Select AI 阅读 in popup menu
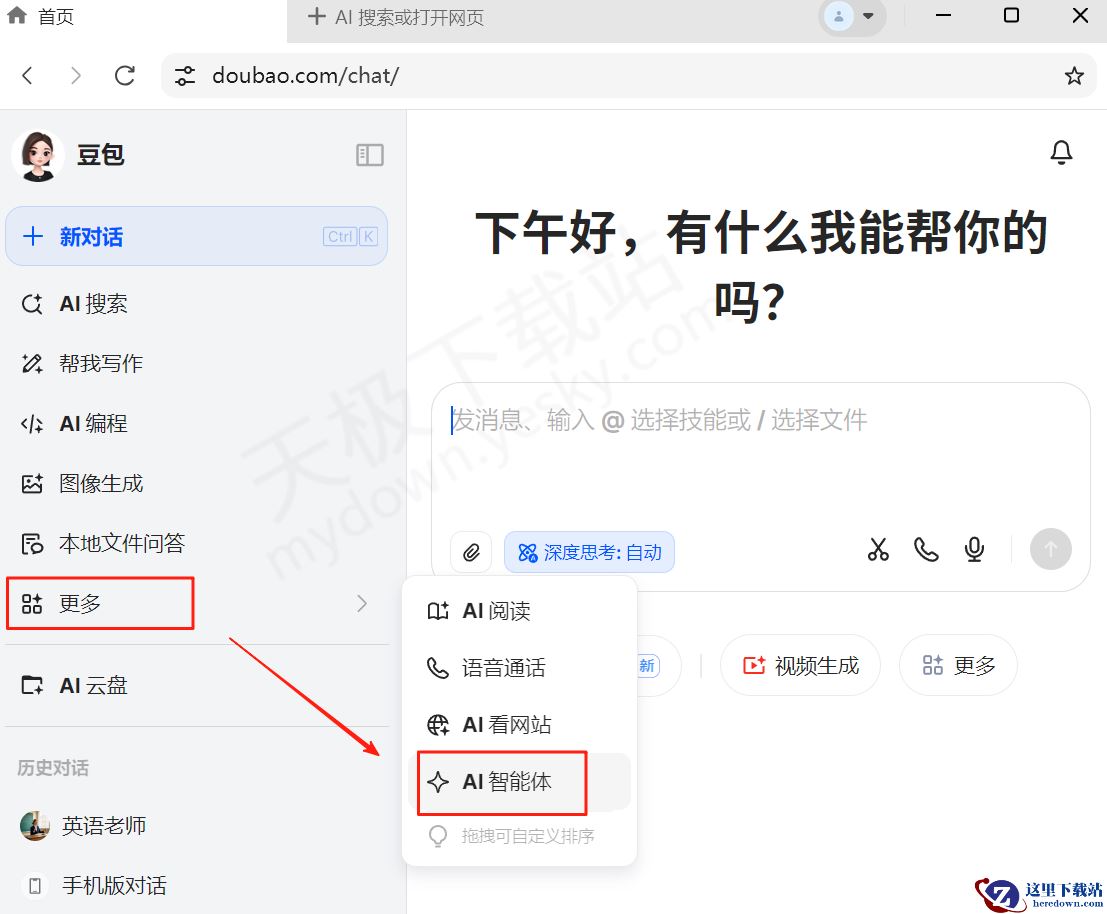 (519, 611)
